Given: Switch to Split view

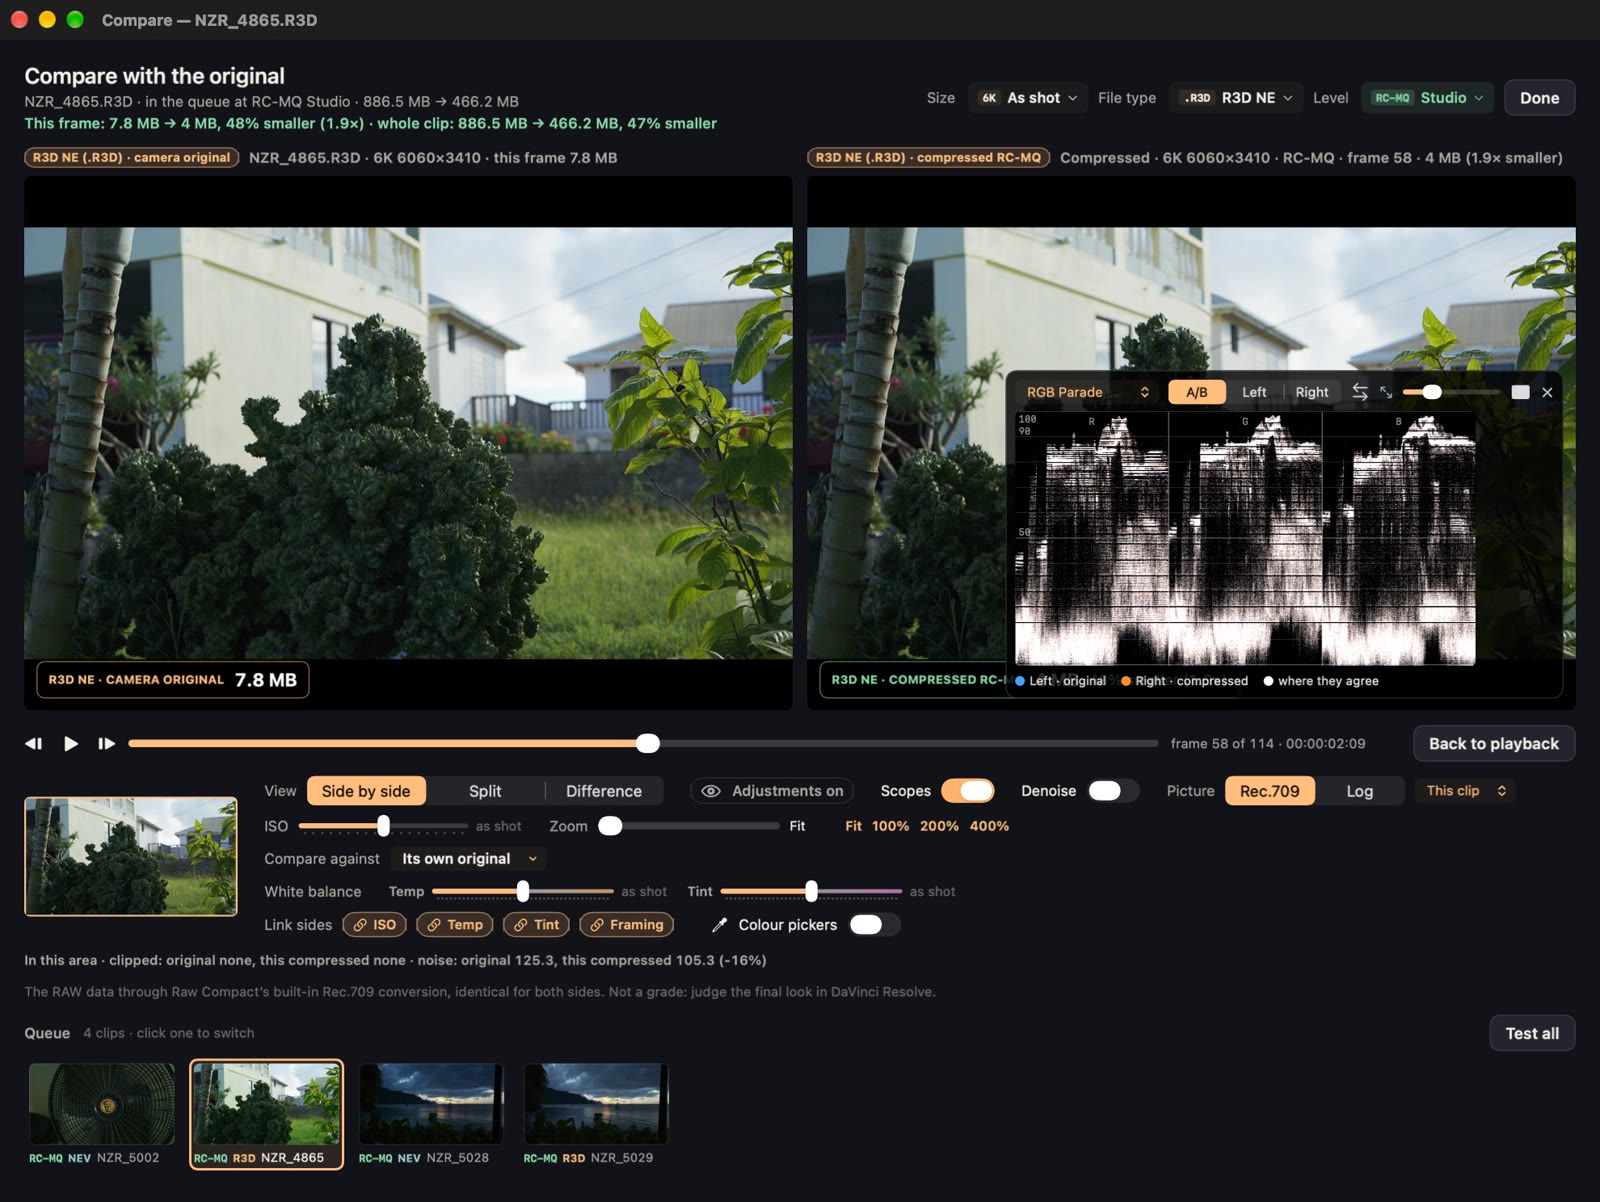Looking at the screenshot, I should 485,791.
